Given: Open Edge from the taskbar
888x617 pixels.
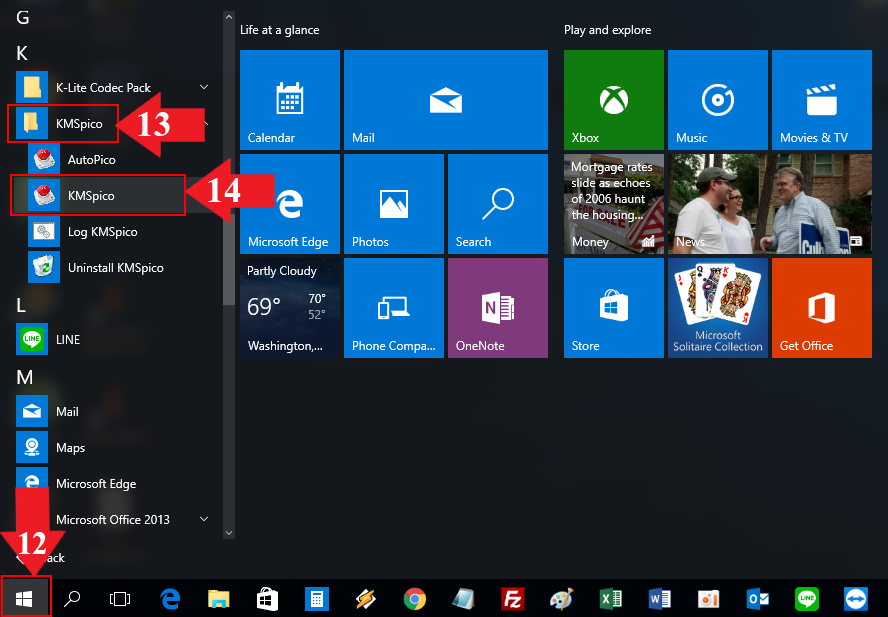Looking at the screenshot, I should [170, 598].
